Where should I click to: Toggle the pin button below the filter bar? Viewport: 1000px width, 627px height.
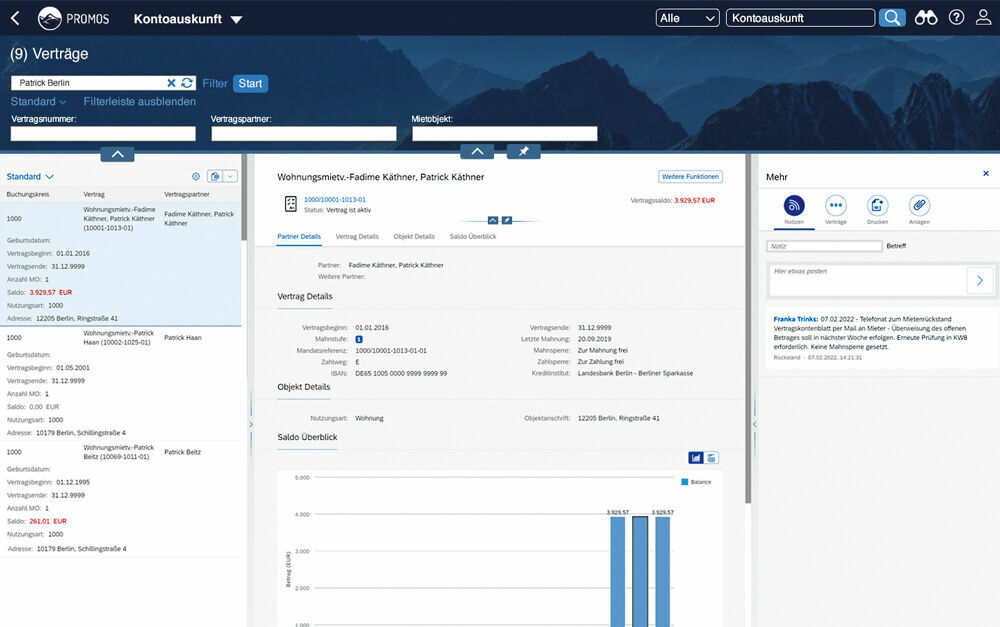(x=523, y=152)
